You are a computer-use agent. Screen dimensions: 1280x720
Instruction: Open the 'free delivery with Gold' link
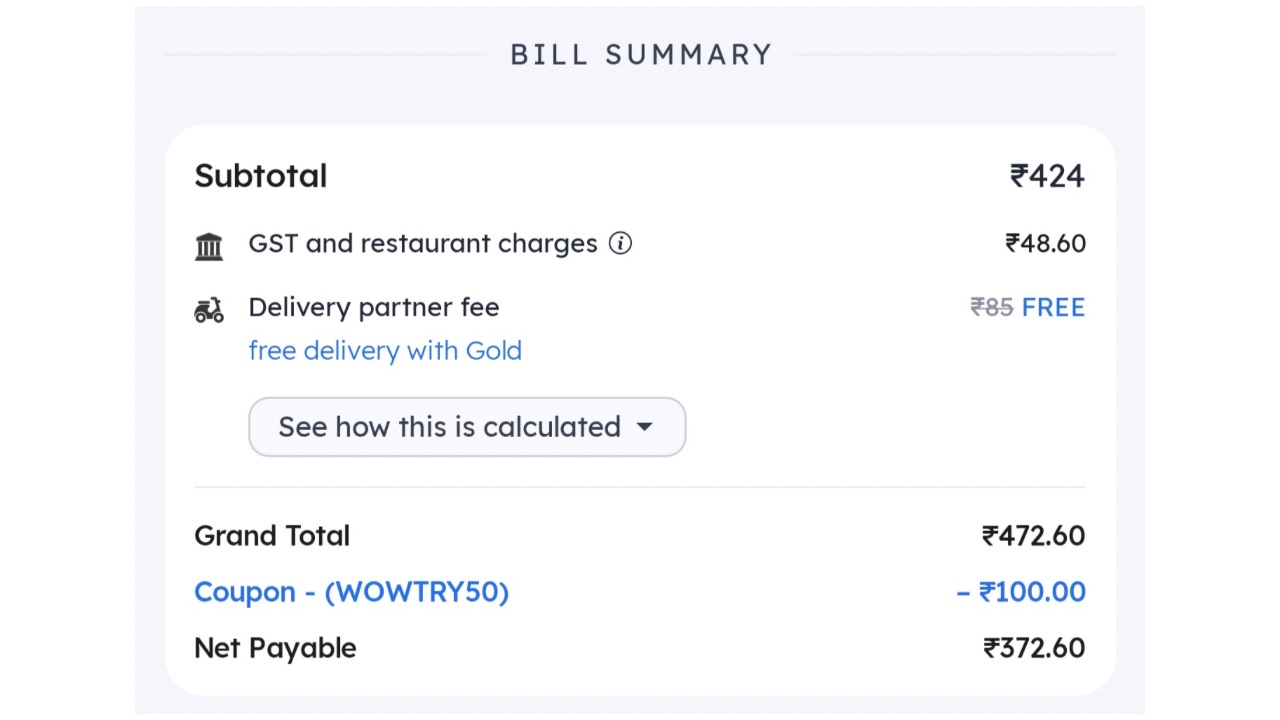pos(385,351)
